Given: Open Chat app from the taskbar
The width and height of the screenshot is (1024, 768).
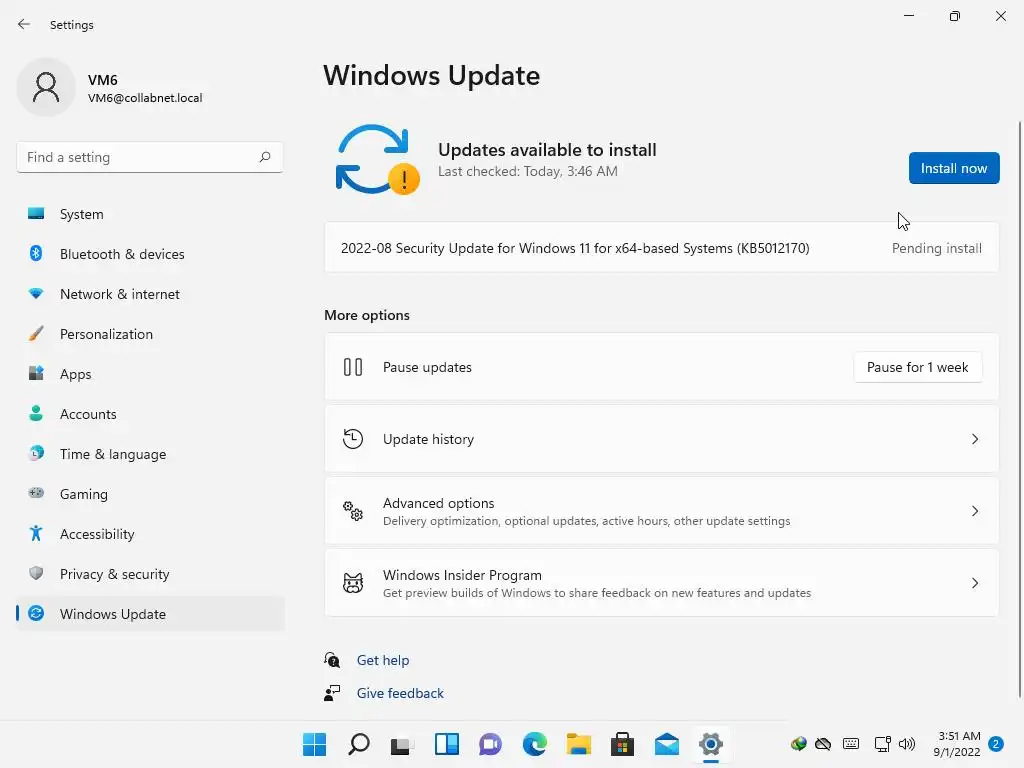Looking at the screenshot, I should click(x=490, y=744).
